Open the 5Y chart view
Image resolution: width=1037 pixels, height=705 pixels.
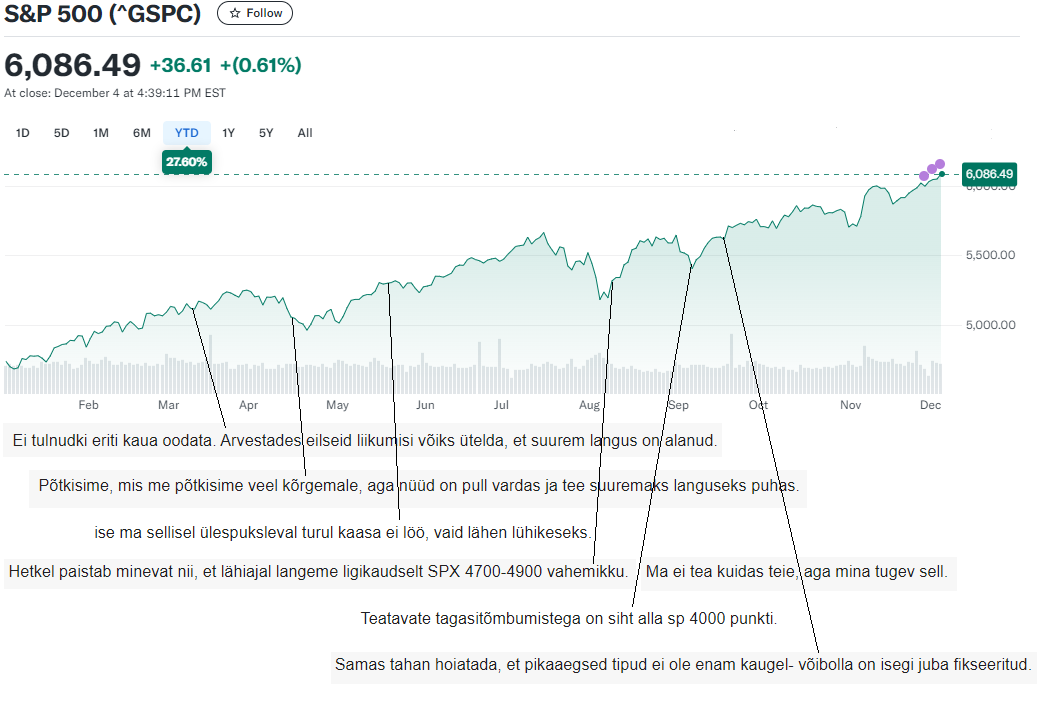266,133
